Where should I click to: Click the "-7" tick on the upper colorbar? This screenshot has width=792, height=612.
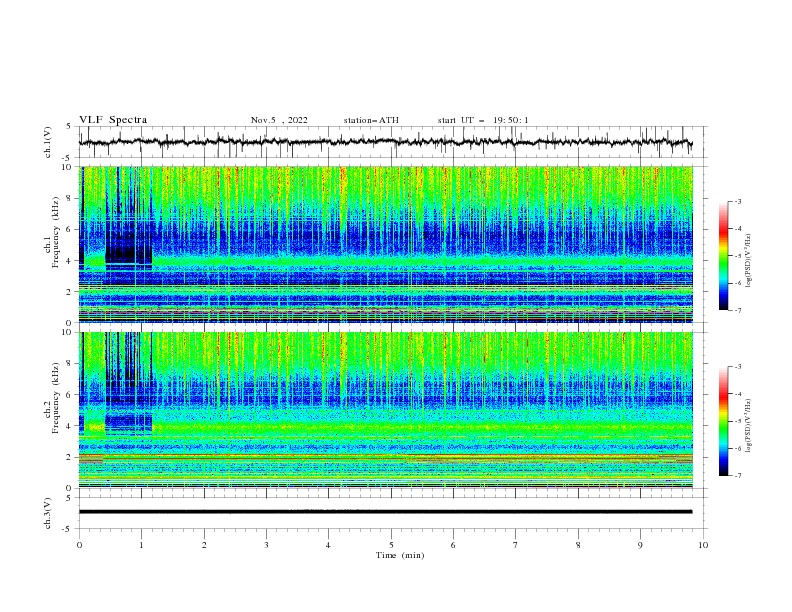pos(737,310)
